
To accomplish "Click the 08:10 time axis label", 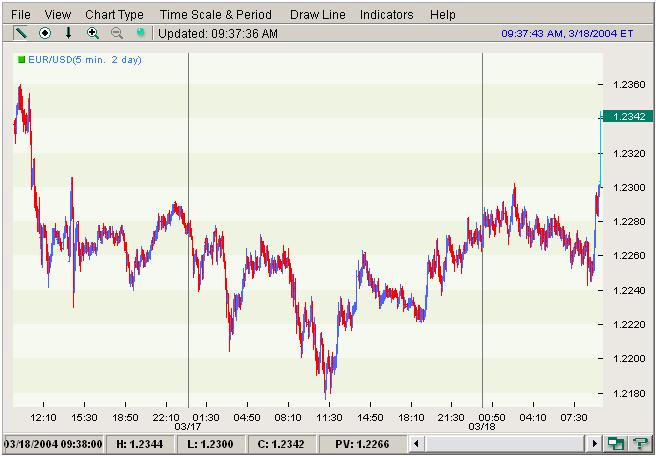I will point(288,418).
